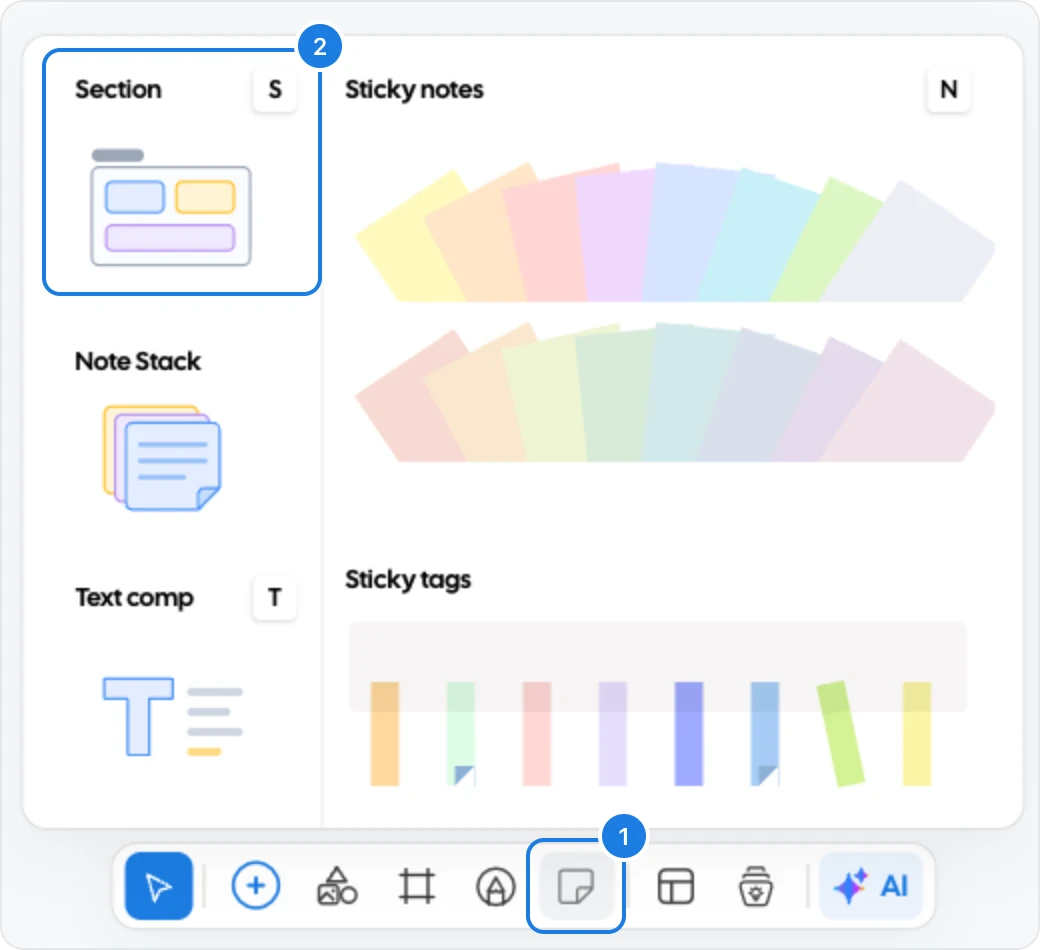Select the yellow sticky tag

click(x=917, y=733)
